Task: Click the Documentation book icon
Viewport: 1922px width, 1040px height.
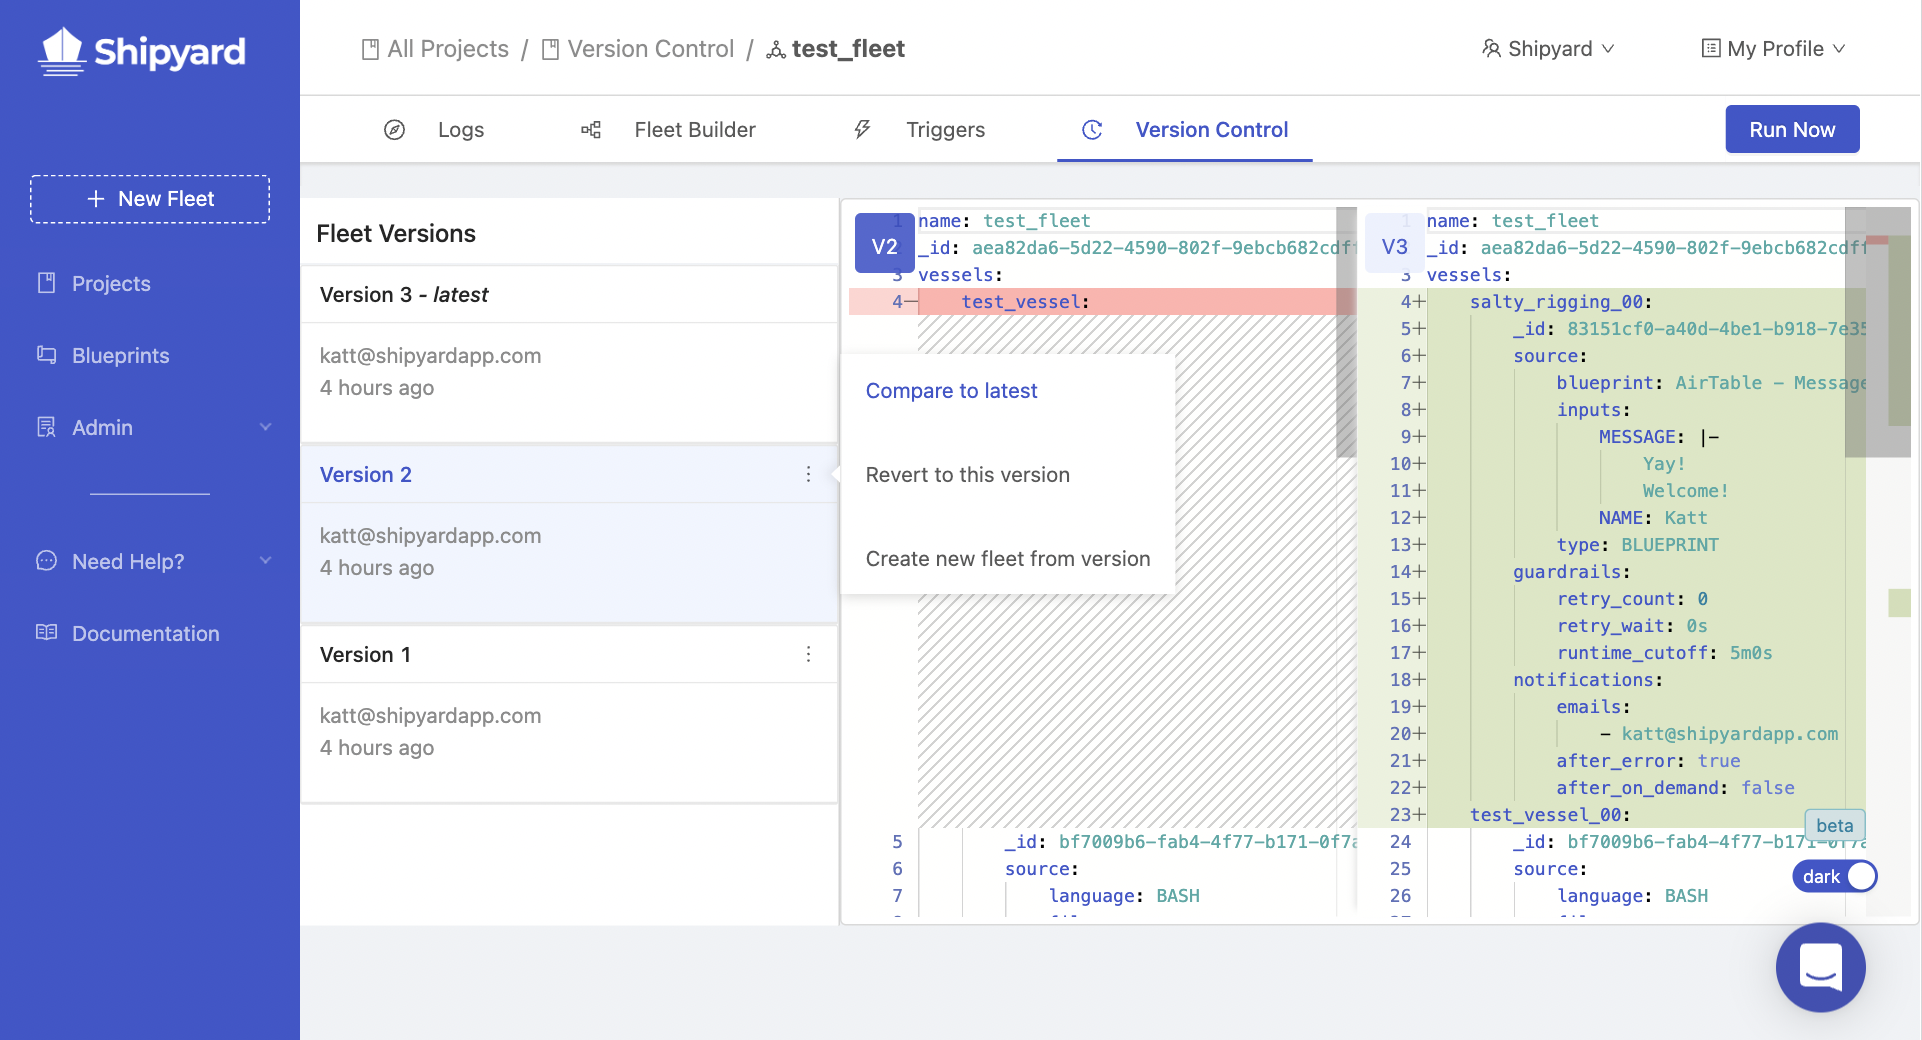Action: pos(46,633)
